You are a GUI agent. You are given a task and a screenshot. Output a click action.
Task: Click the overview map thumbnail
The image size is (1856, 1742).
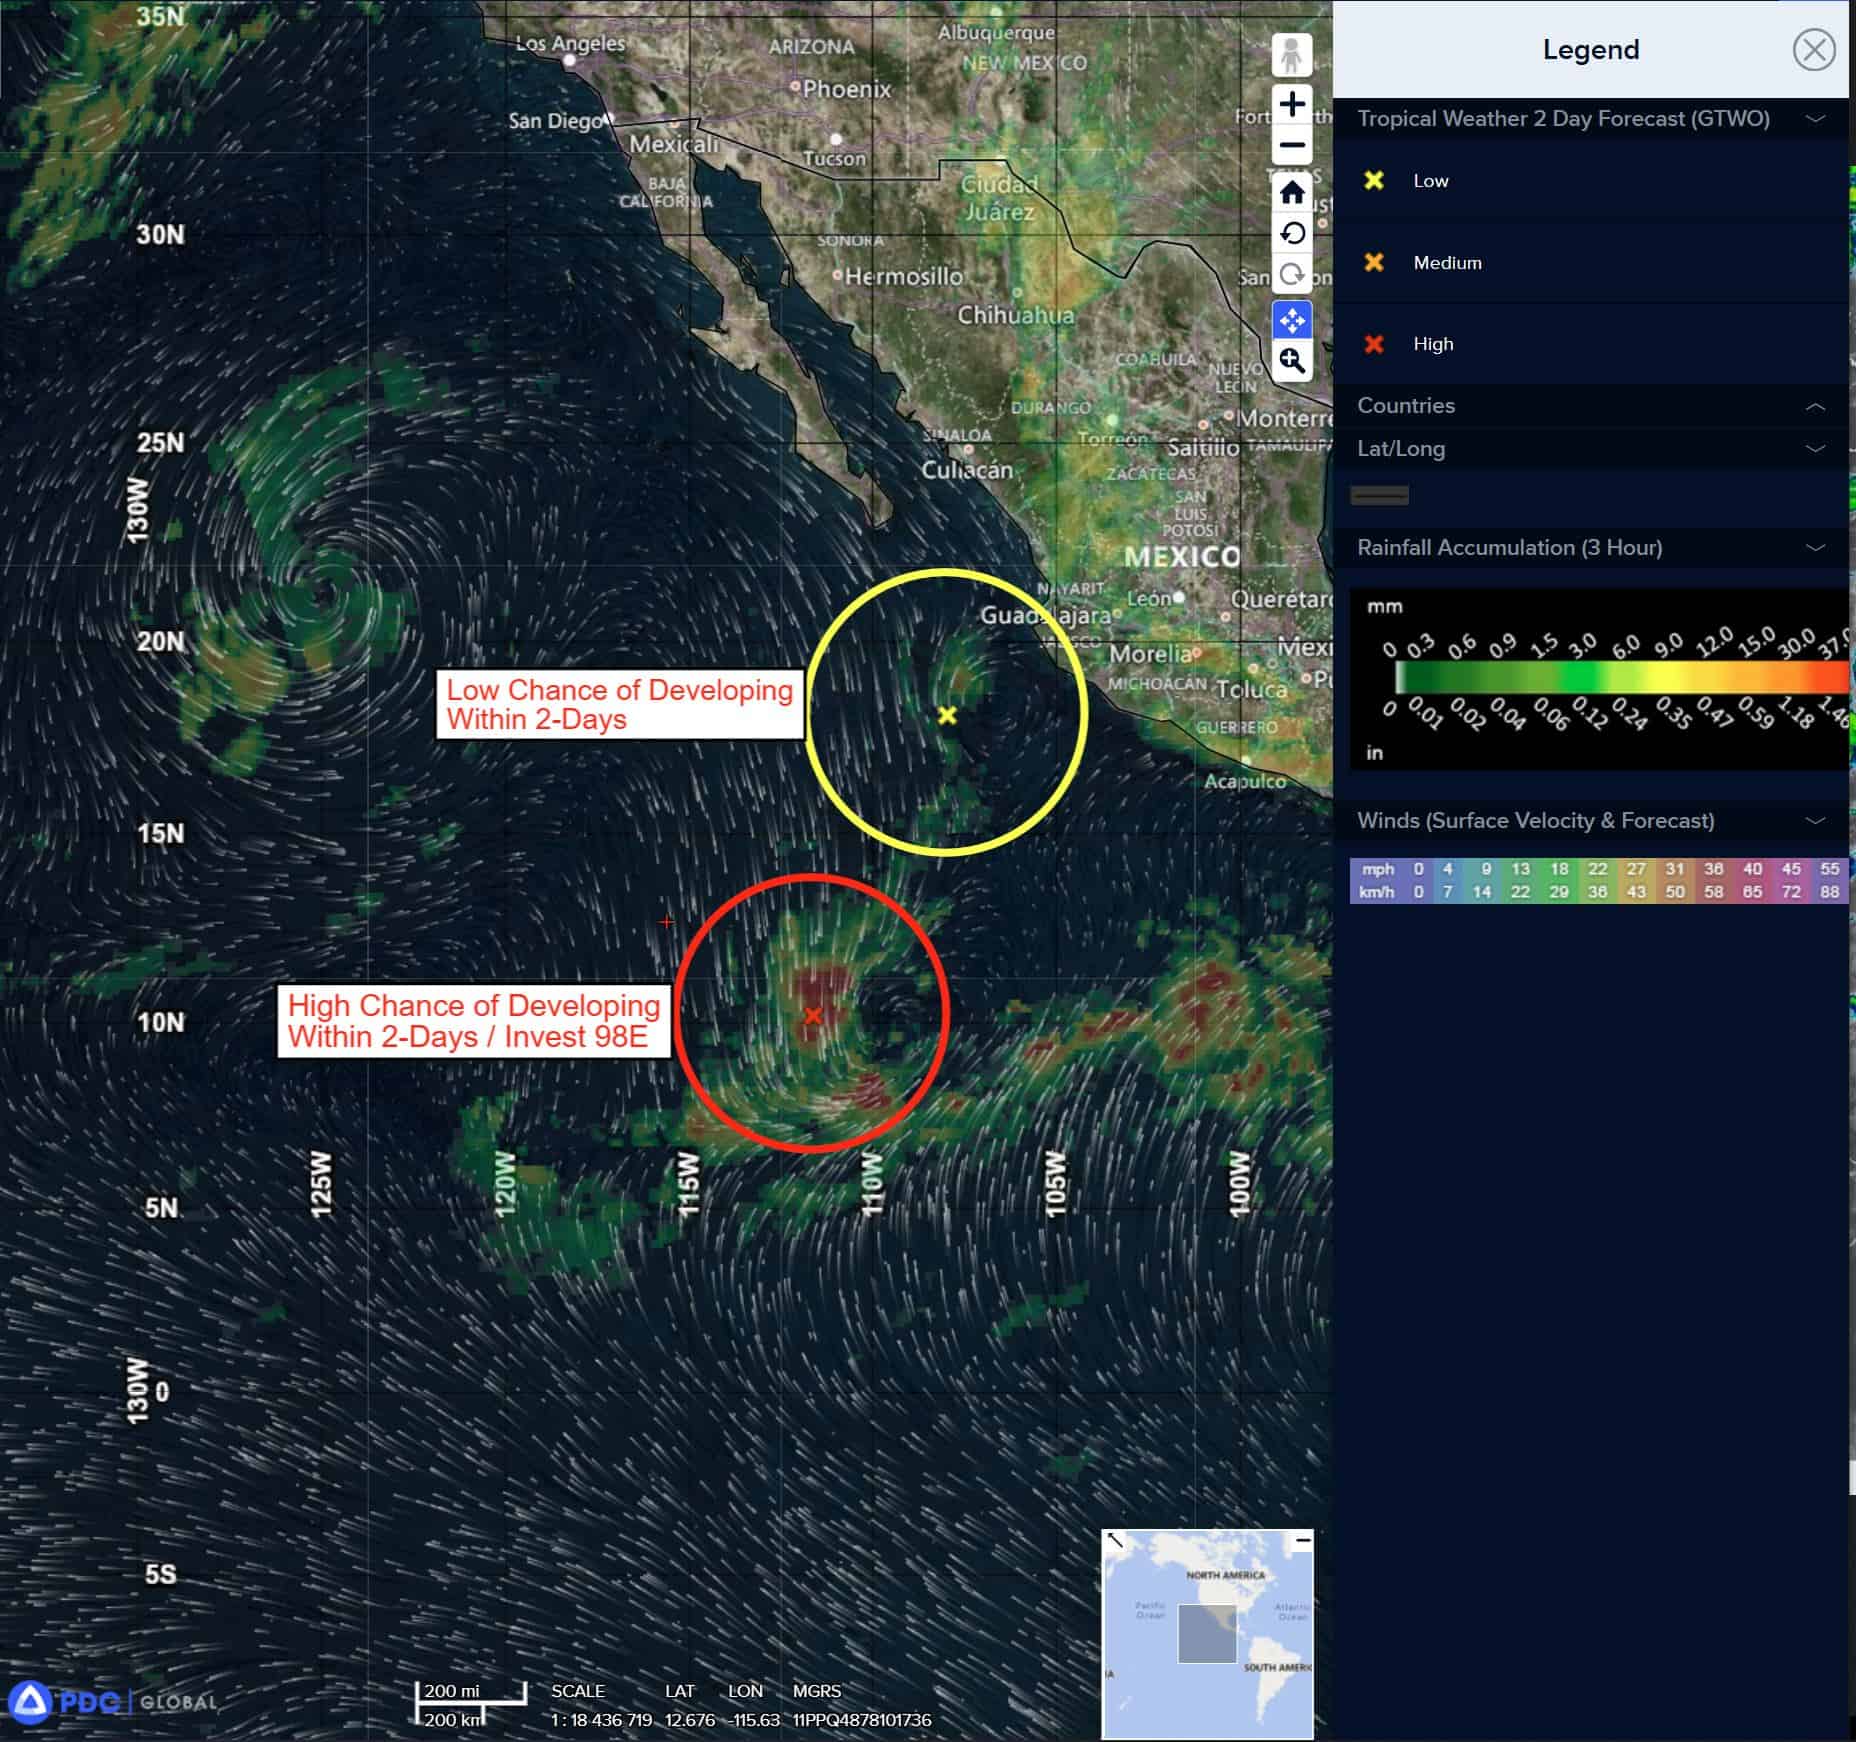(x=1207, y=1634)
